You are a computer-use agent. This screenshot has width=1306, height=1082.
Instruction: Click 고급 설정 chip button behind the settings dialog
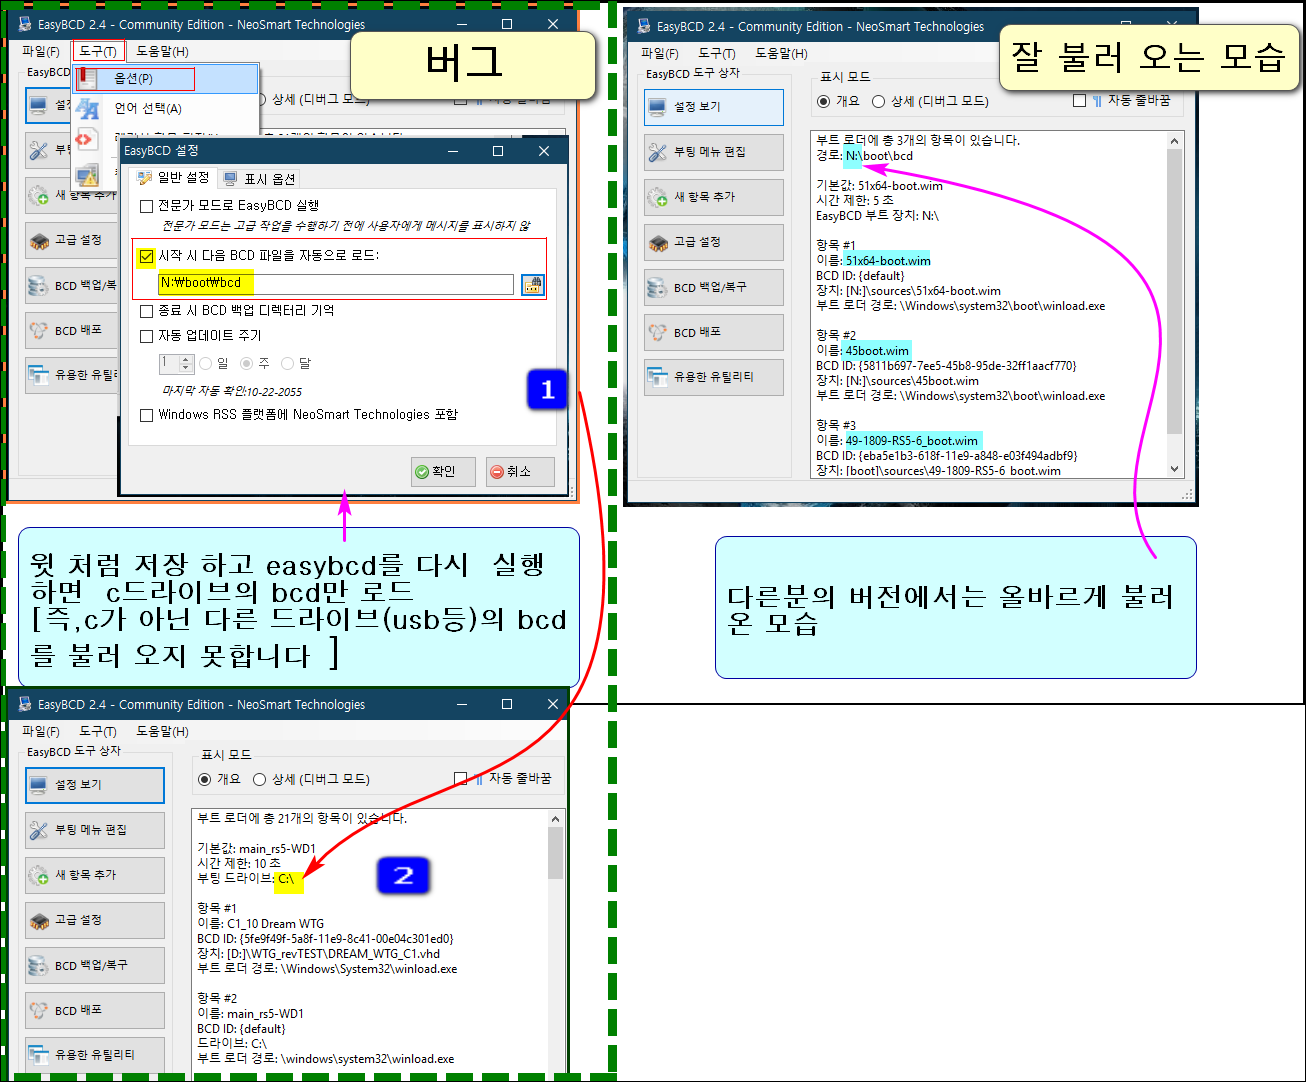[71, 240]
